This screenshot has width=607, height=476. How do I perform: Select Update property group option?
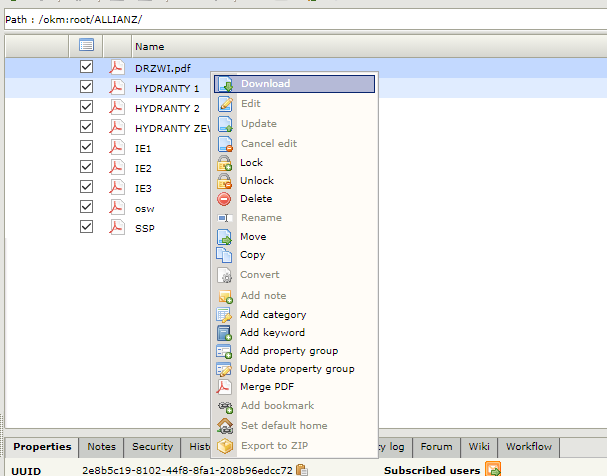297,369
